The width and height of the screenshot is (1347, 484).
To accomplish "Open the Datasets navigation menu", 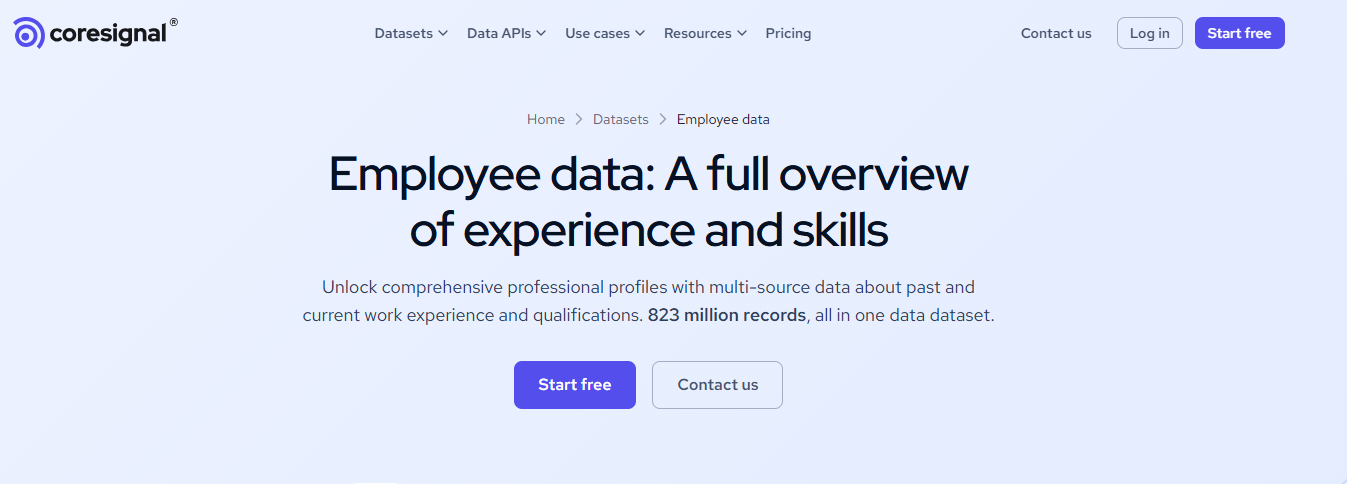I will pyautogui.click(x=403, y=33).
